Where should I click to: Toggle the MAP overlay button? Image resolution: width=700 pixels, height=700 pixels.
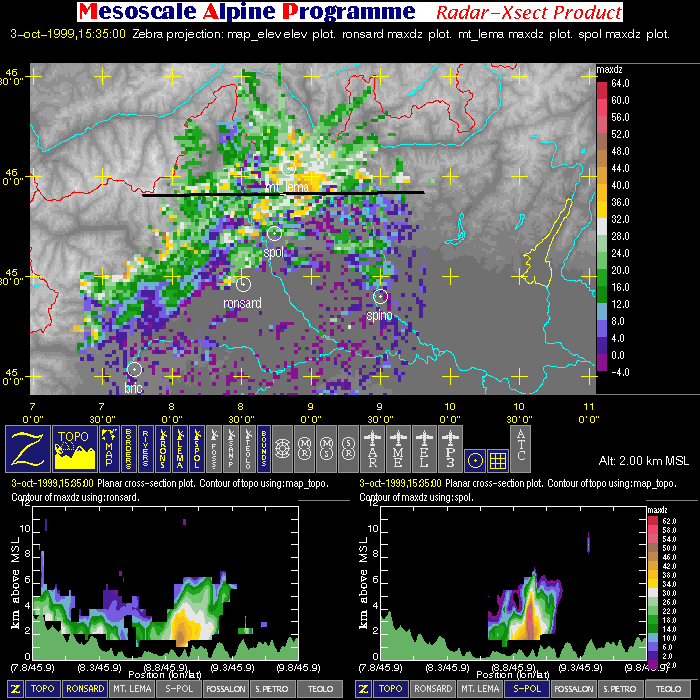point(107,448)
